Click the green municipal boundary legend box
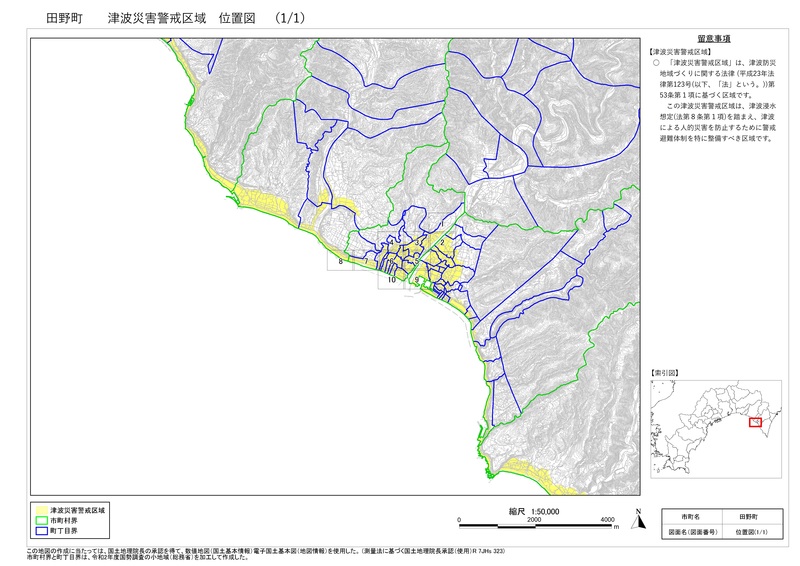The height and width of the screenshot is (566, 800). coord(41,520)
